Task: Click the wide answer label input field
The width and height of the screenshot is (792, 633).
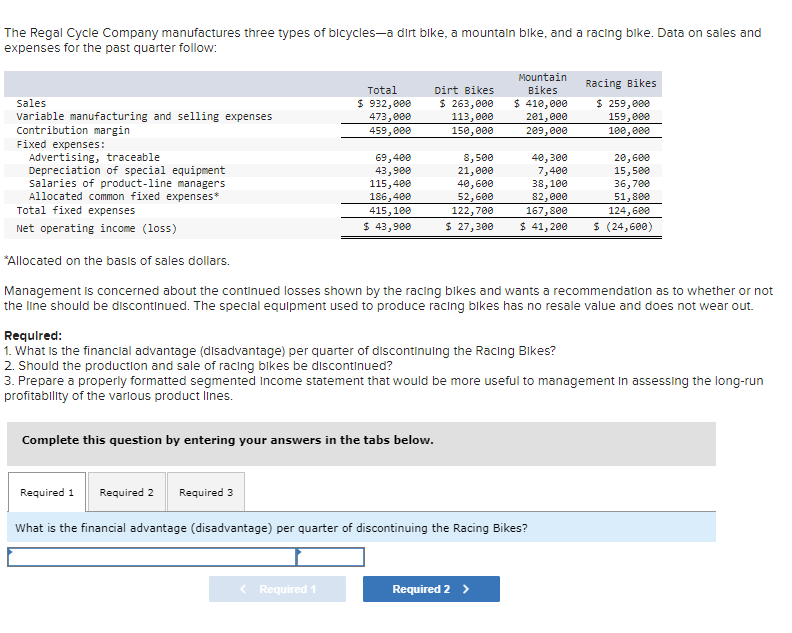Action: 152,557
